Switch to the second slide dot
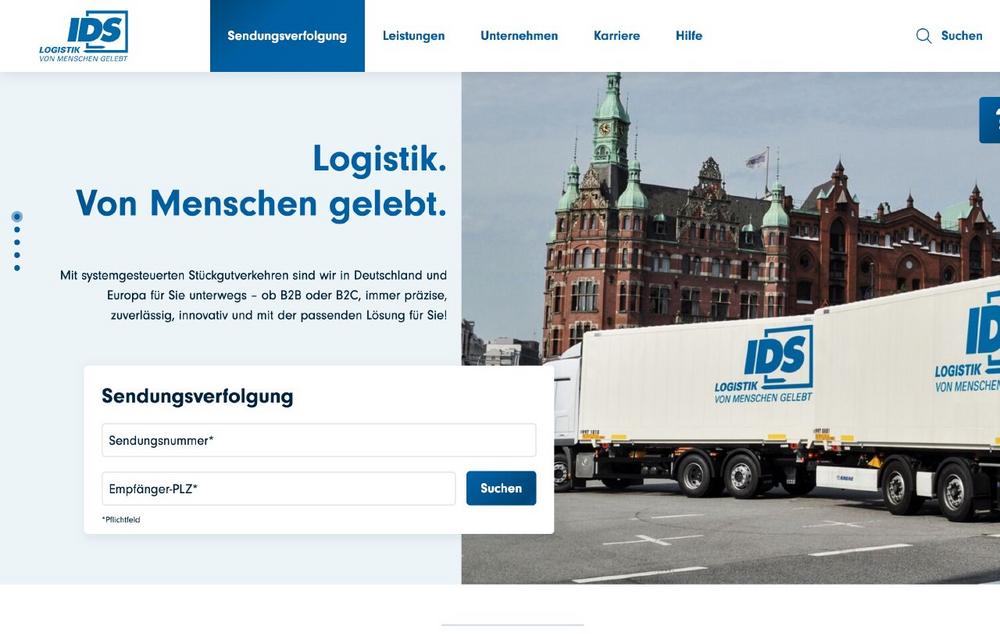Screen dimensions: 1000x634 (x=17, y=230)
